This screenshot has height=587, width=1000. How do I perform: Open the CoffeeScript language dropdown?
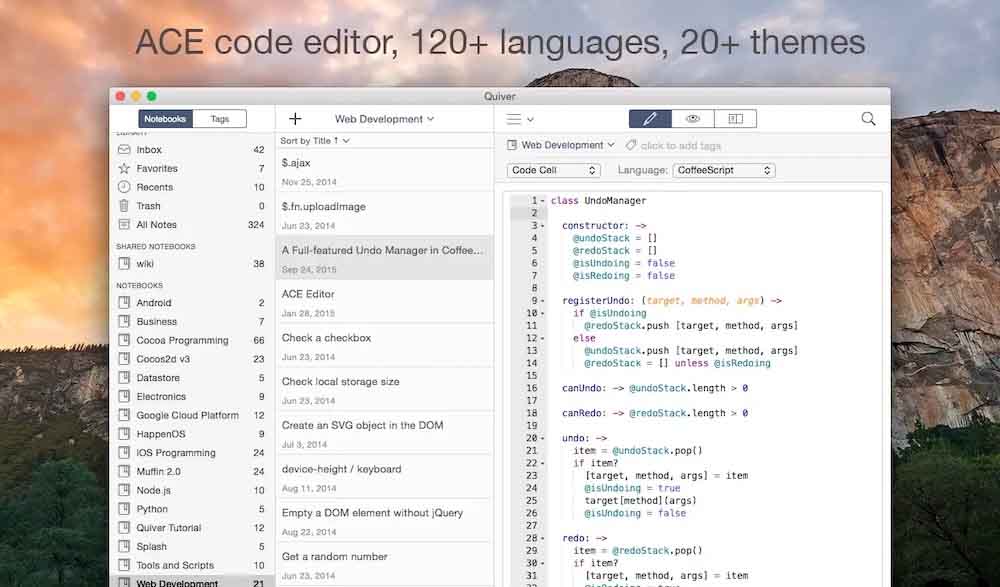pyautogui.click(x=724, y=170)
